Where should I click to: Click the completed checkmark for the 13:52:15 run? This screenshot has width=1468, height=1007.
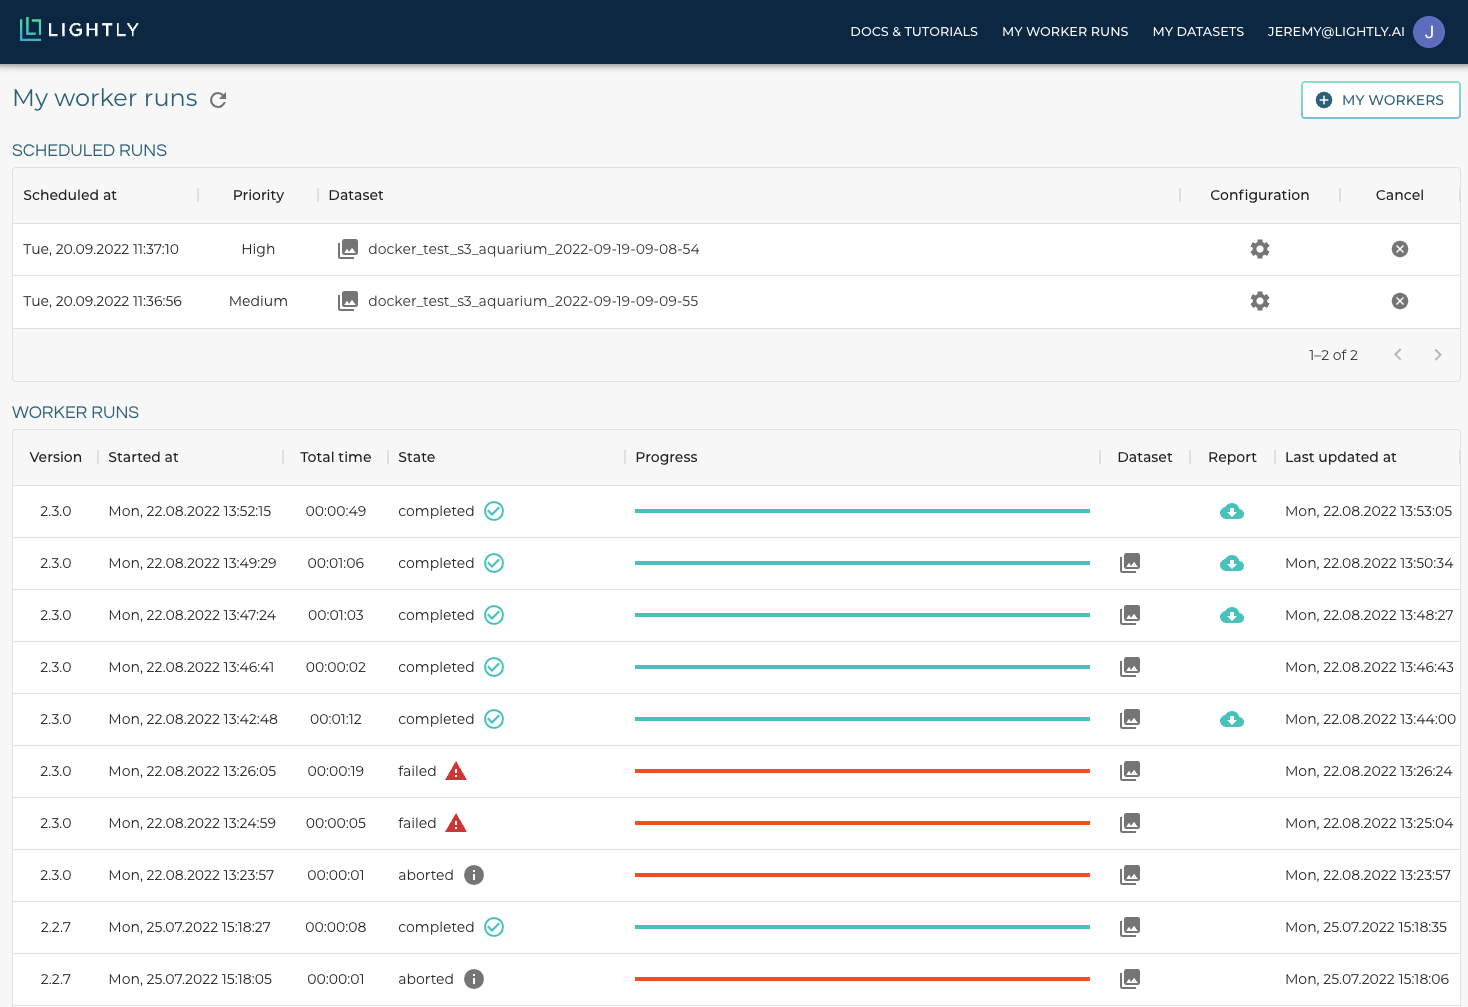(494, 511)
